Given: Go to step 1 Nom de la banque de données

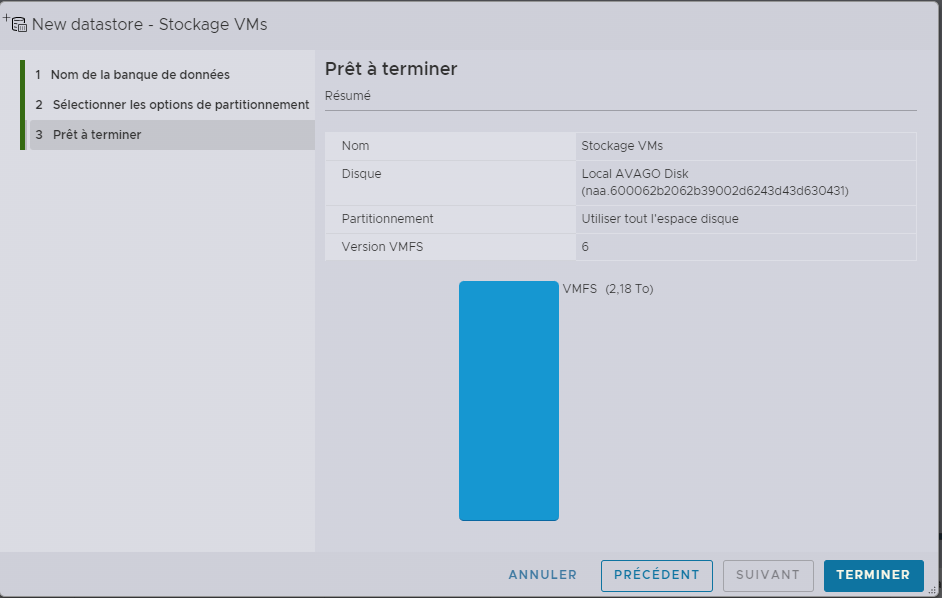Looking at the screenshot, I should point(140,75).
